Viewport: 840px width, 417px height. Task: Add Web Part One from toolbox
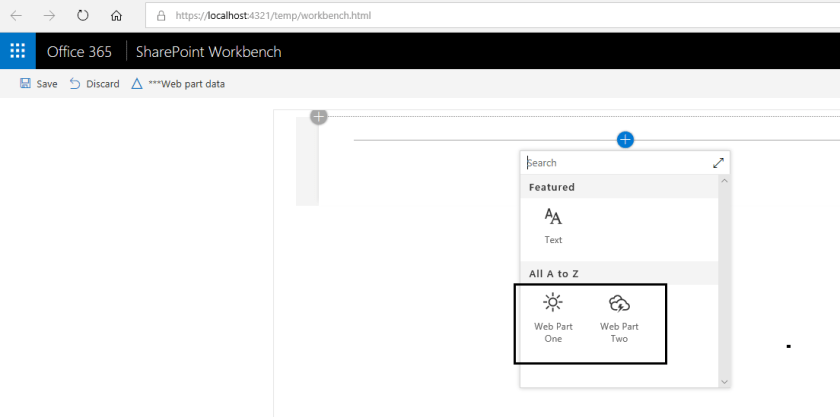click(x=553, y=318)
